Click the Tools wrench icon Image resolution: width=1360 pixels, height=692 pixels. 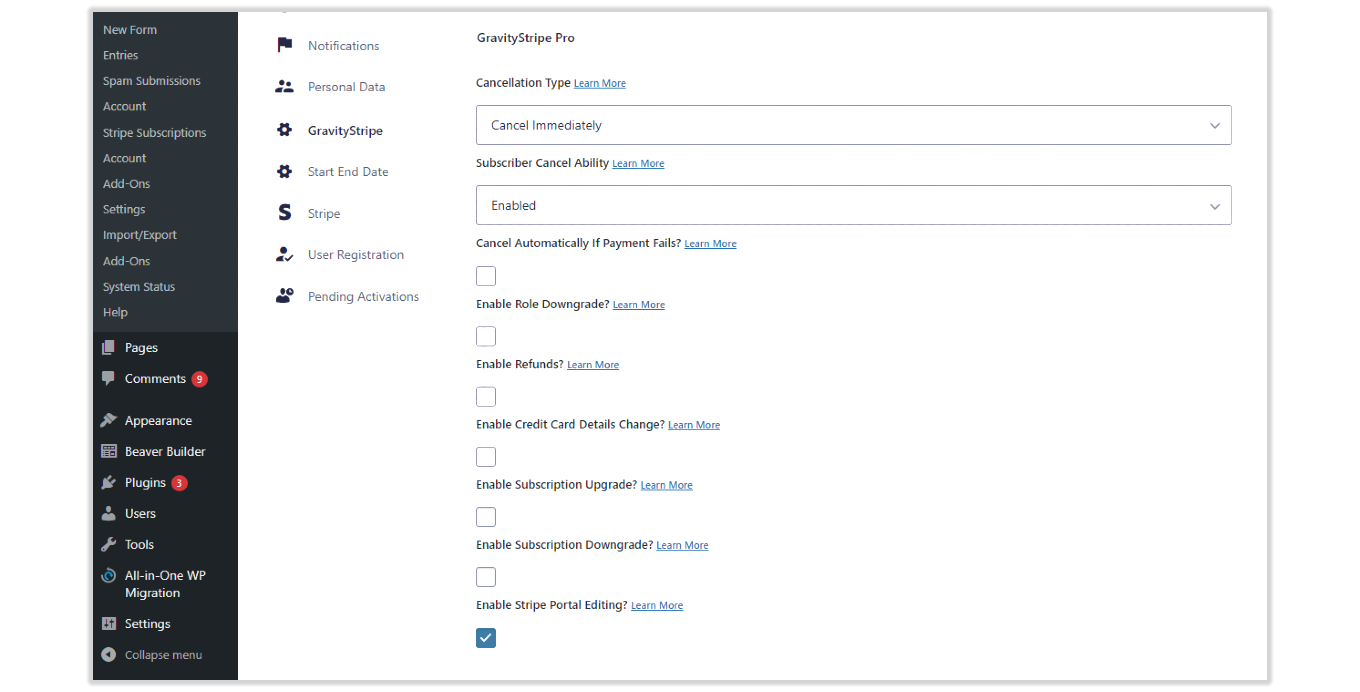click(109, 545)
